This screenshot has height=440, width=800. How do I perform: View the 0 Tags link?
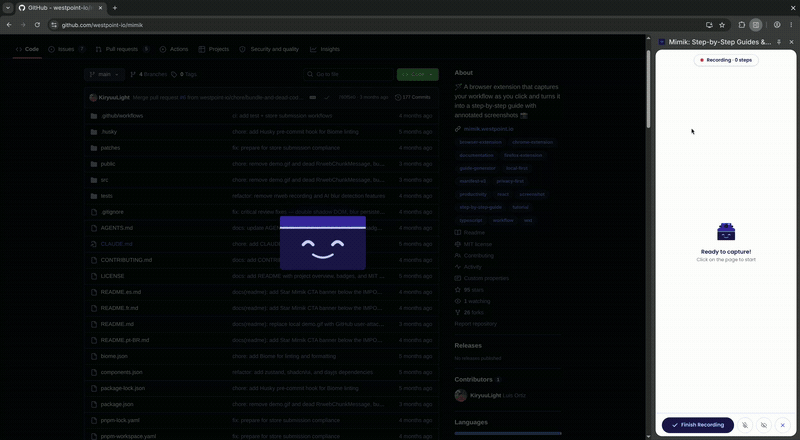pyautogui.click(x=184, y=74)
